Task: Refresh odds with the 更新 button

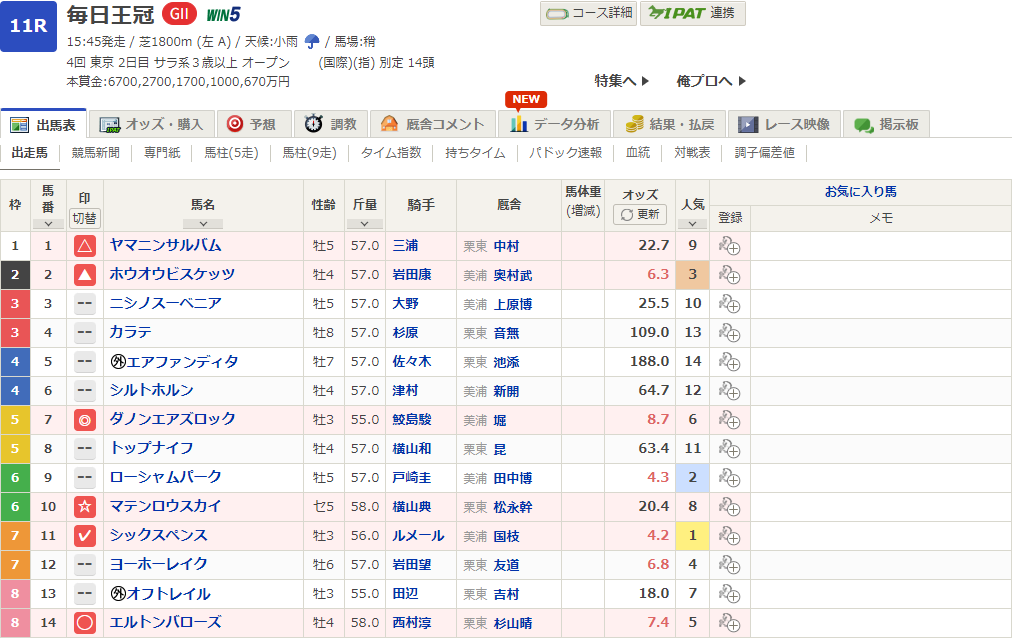Action: [640, 214]
